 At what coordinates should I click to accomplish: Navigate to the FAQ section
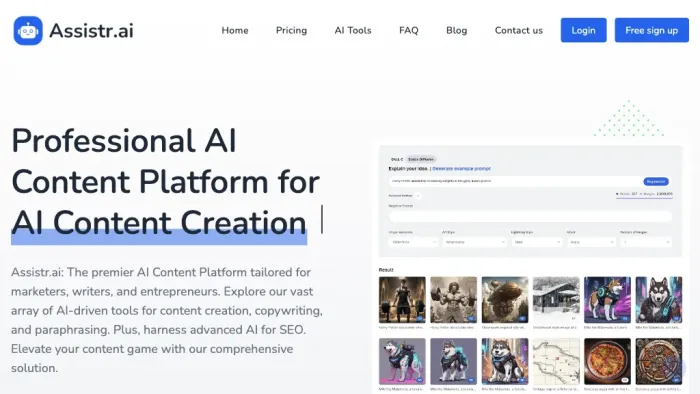(408, 30)
